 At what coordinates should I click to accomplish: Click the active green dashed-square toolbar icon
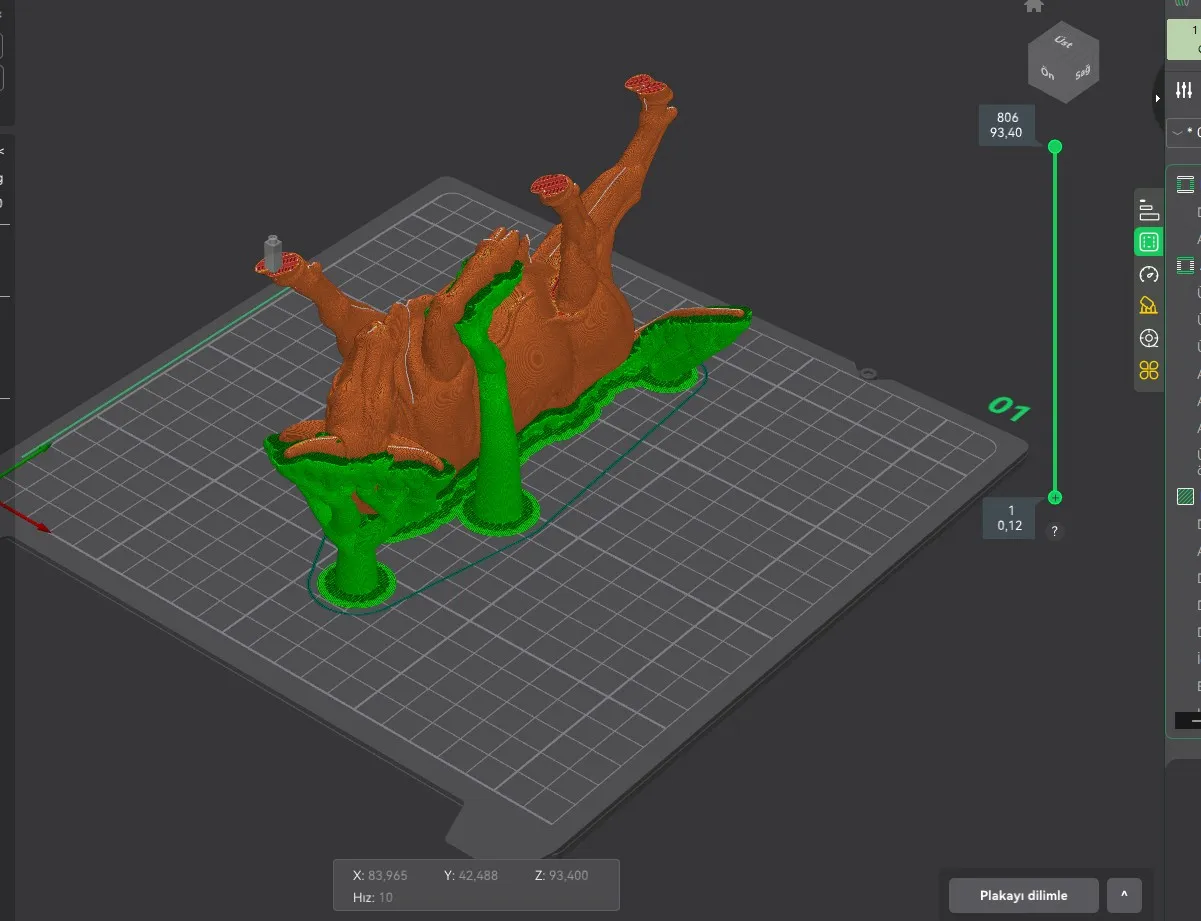(x=1149, y=242)
